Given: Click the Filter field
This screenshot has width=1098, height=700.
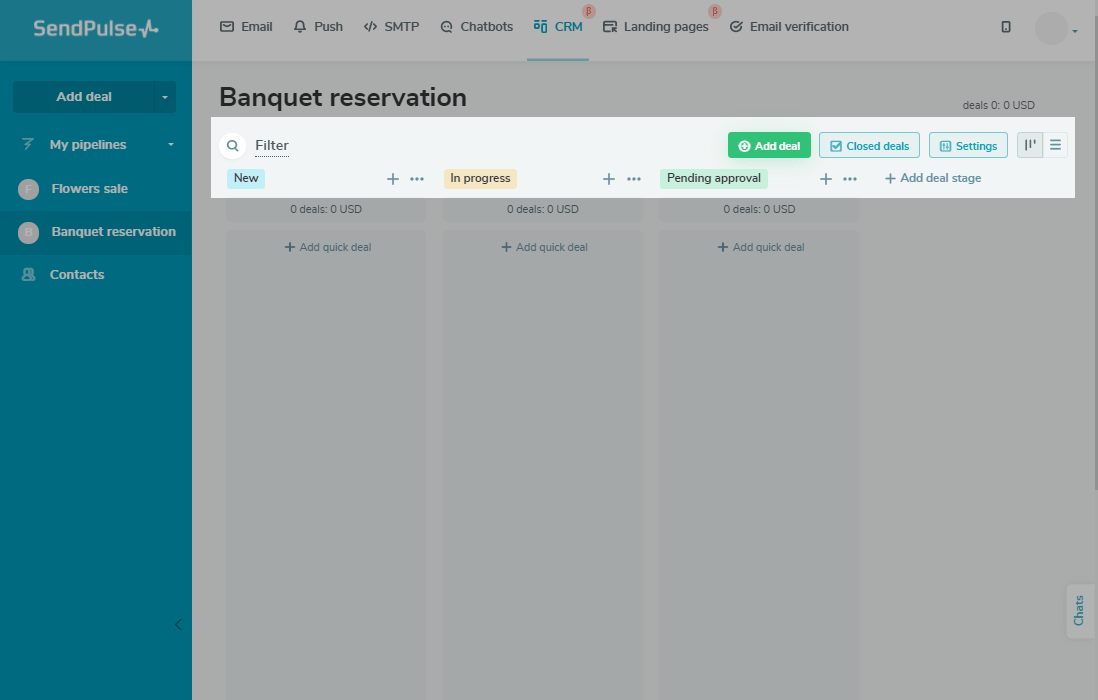Looking at the screenshot, I should [272, 146].
